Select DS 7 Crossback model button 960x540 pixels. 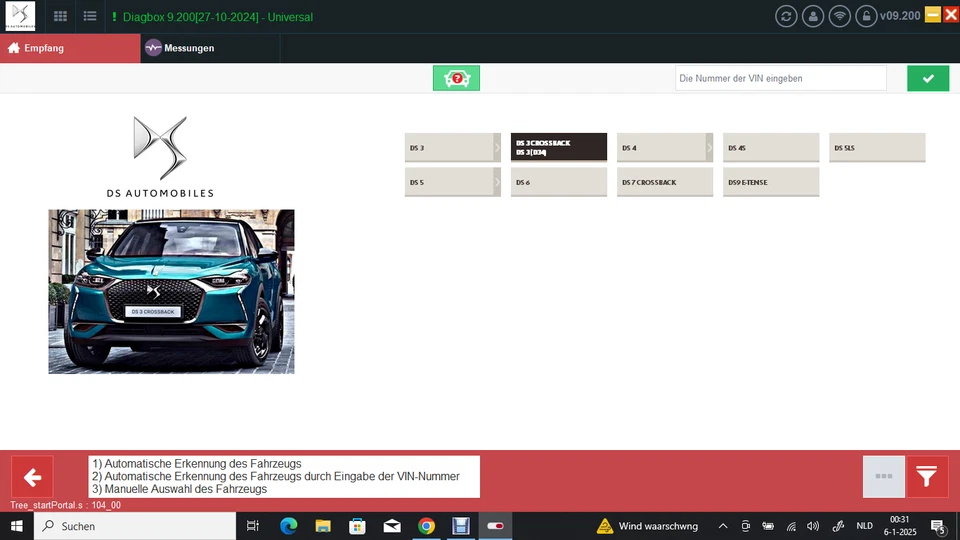pyautogui.click(x=665, y=182)
